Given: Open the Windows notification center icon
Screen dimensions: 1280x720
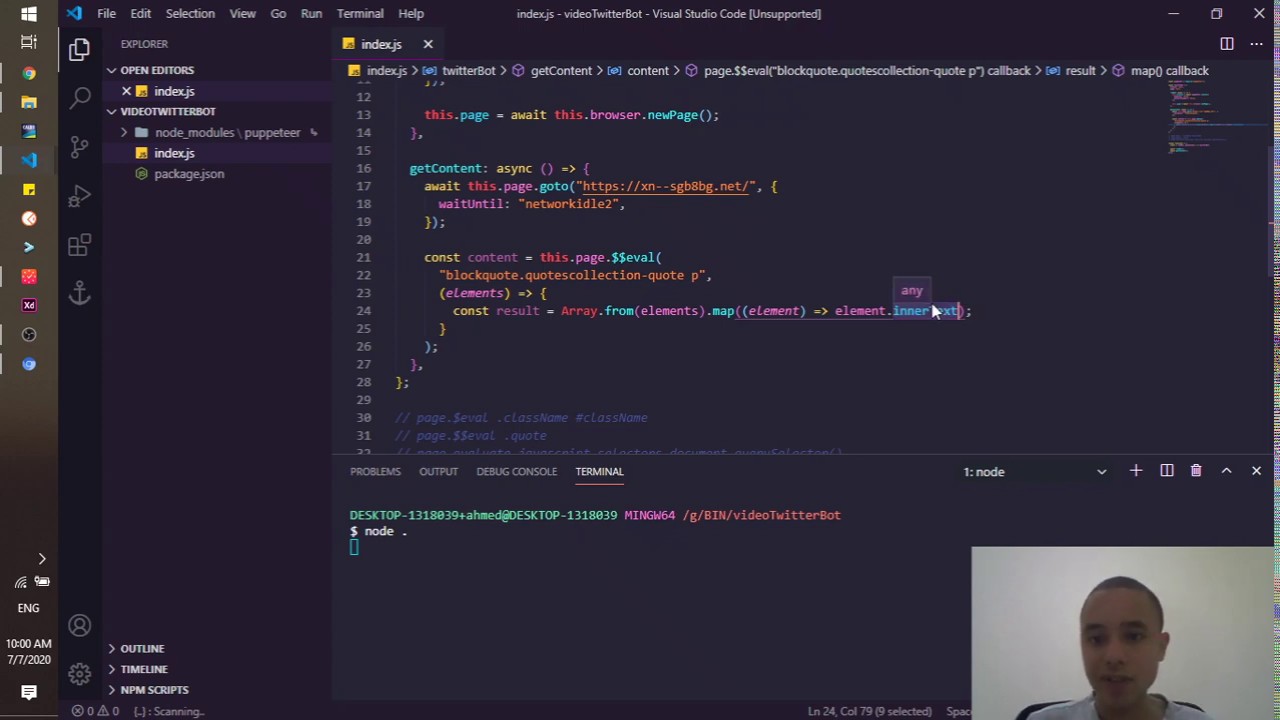Looking at the screenshot, I should tap(29, 692).
